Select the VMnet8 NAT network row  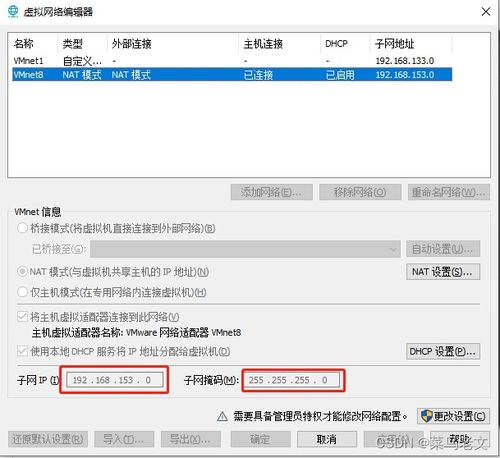(x=232, y=74)
